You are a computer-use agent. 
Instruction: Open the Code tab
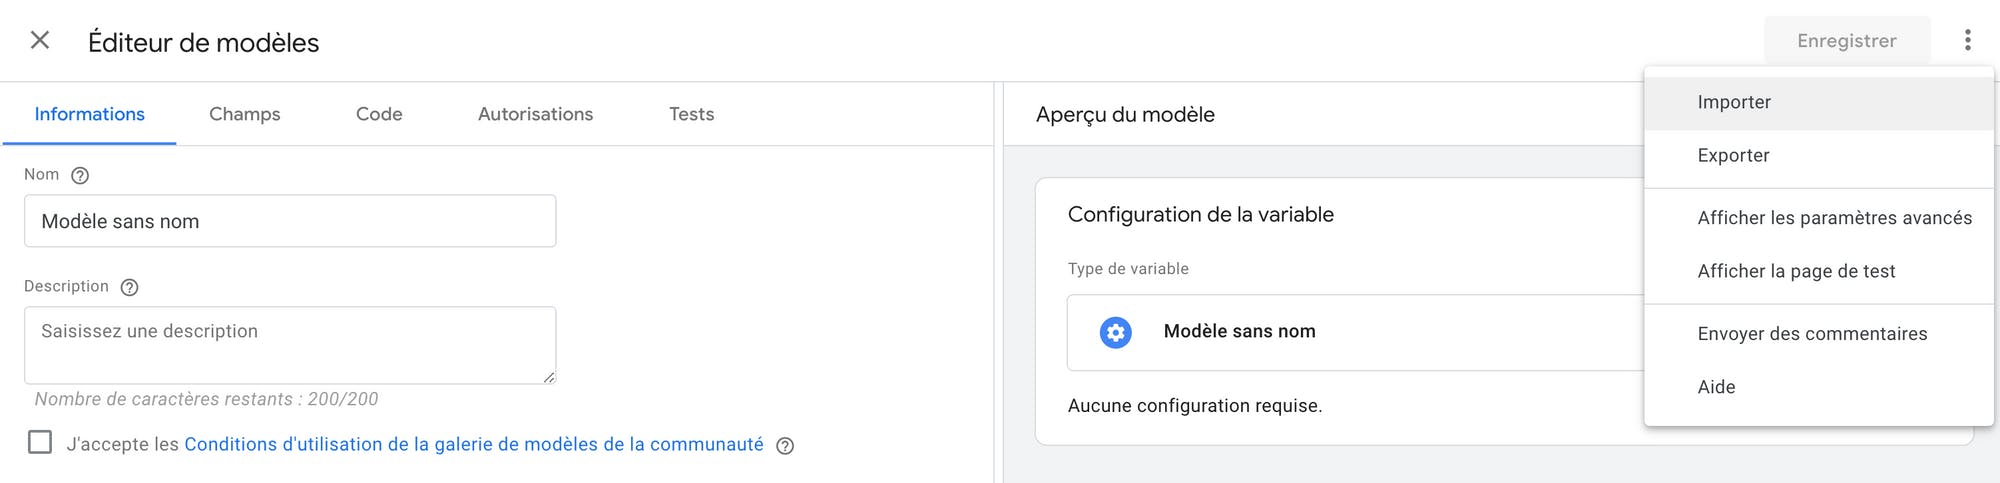point(379,114)
